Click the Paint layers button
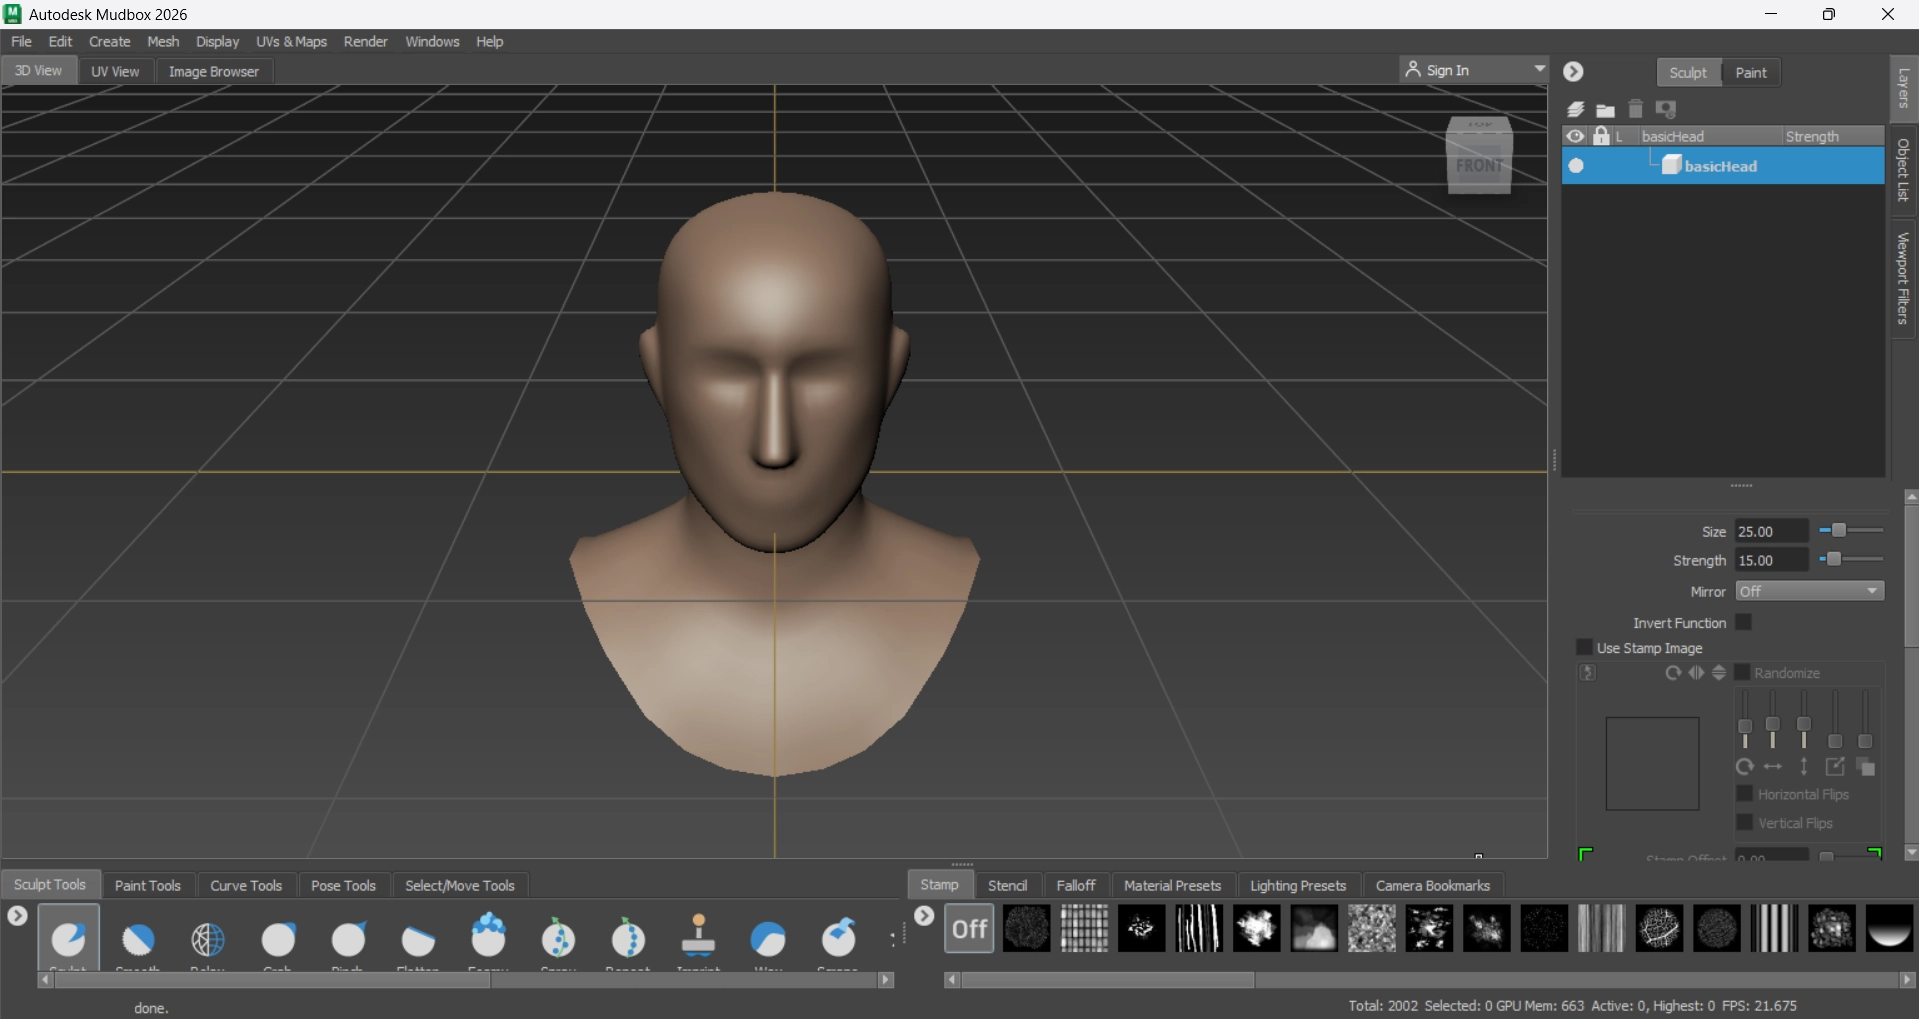The width and height of the screenshot is (1919, 1019). click(x=1750, y=72)
